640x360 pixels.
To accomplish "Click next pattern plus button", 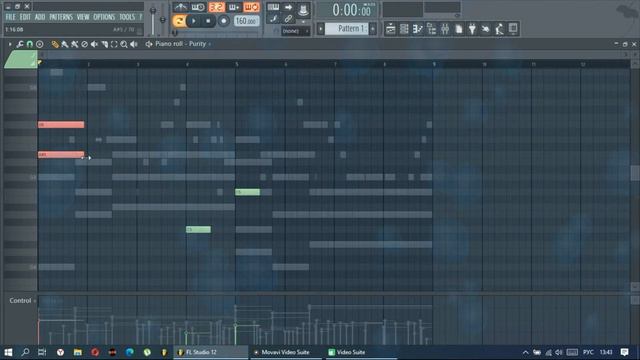I will tap(373, 29).
